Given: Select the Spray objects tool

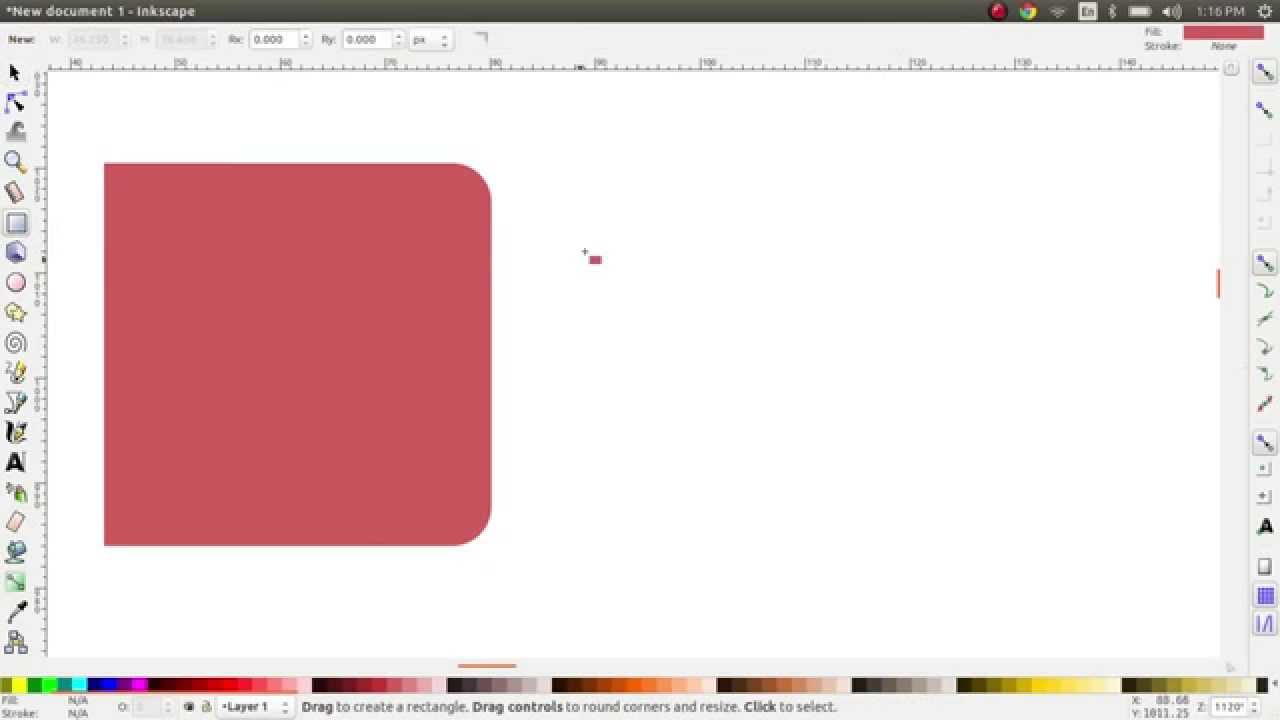Looking at the screenshot, I should pos(15,492).
